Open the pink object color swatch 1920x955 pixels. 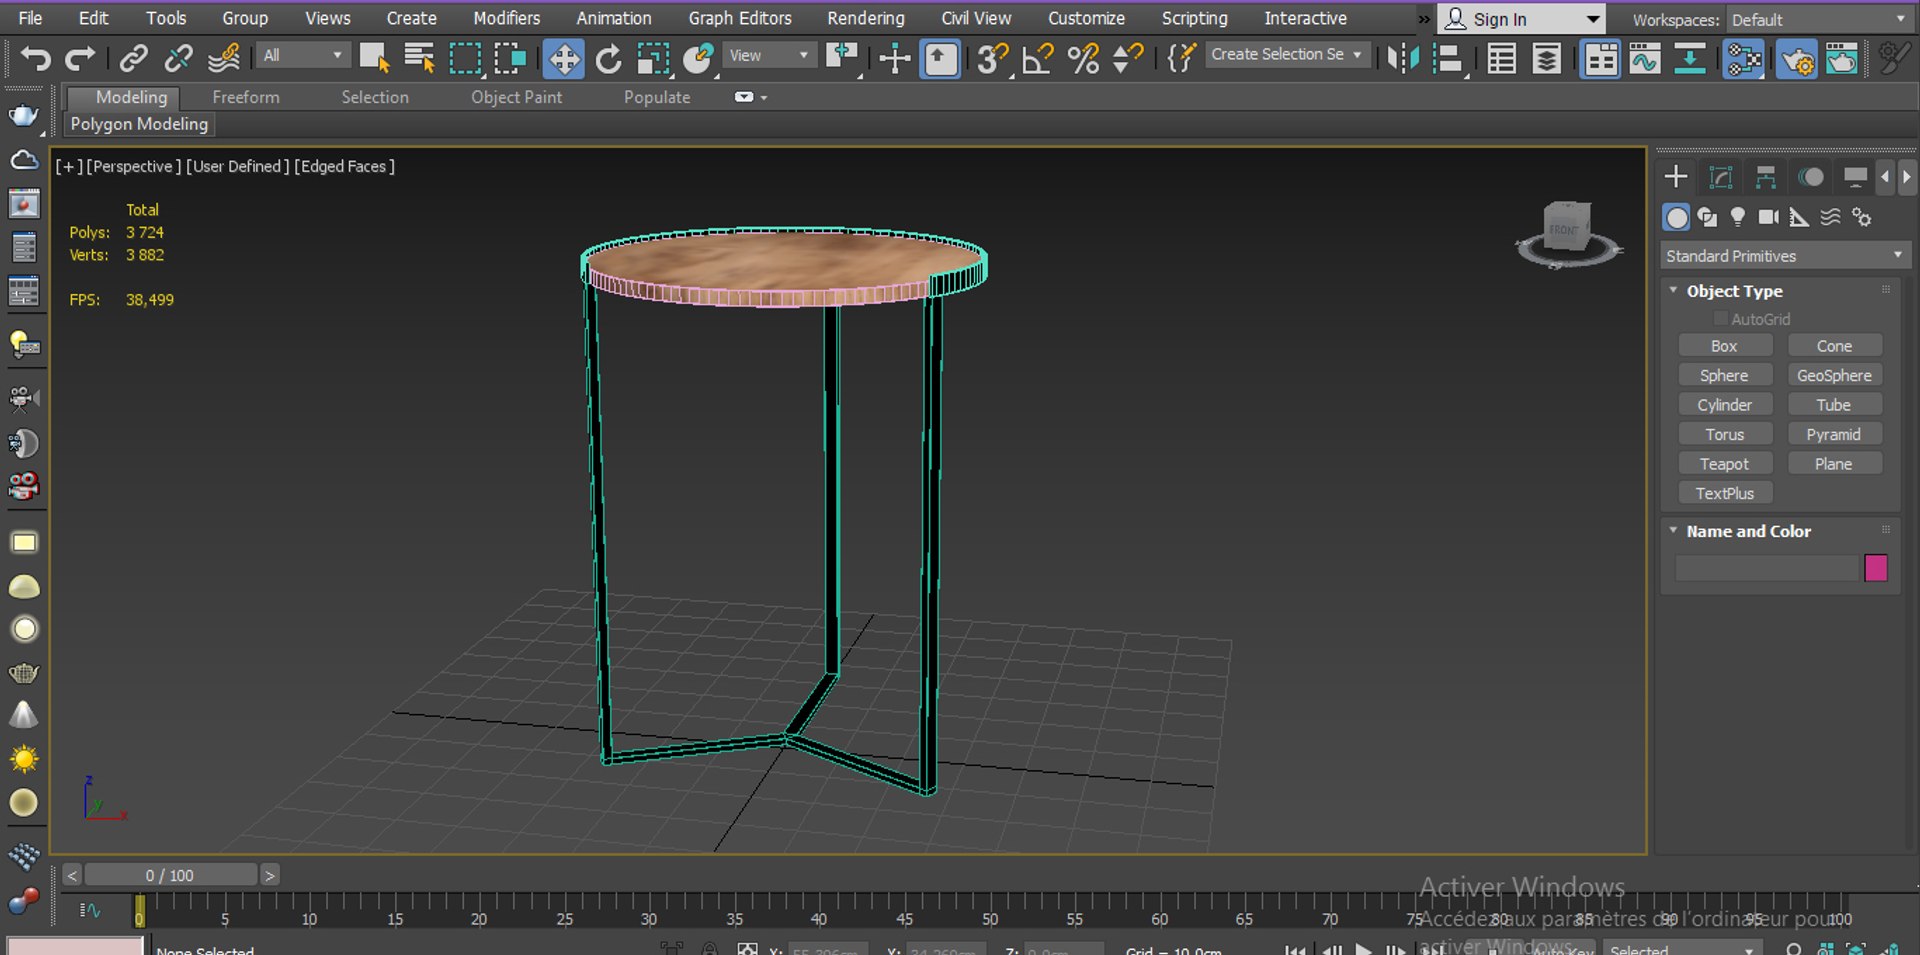point(1876,568)
